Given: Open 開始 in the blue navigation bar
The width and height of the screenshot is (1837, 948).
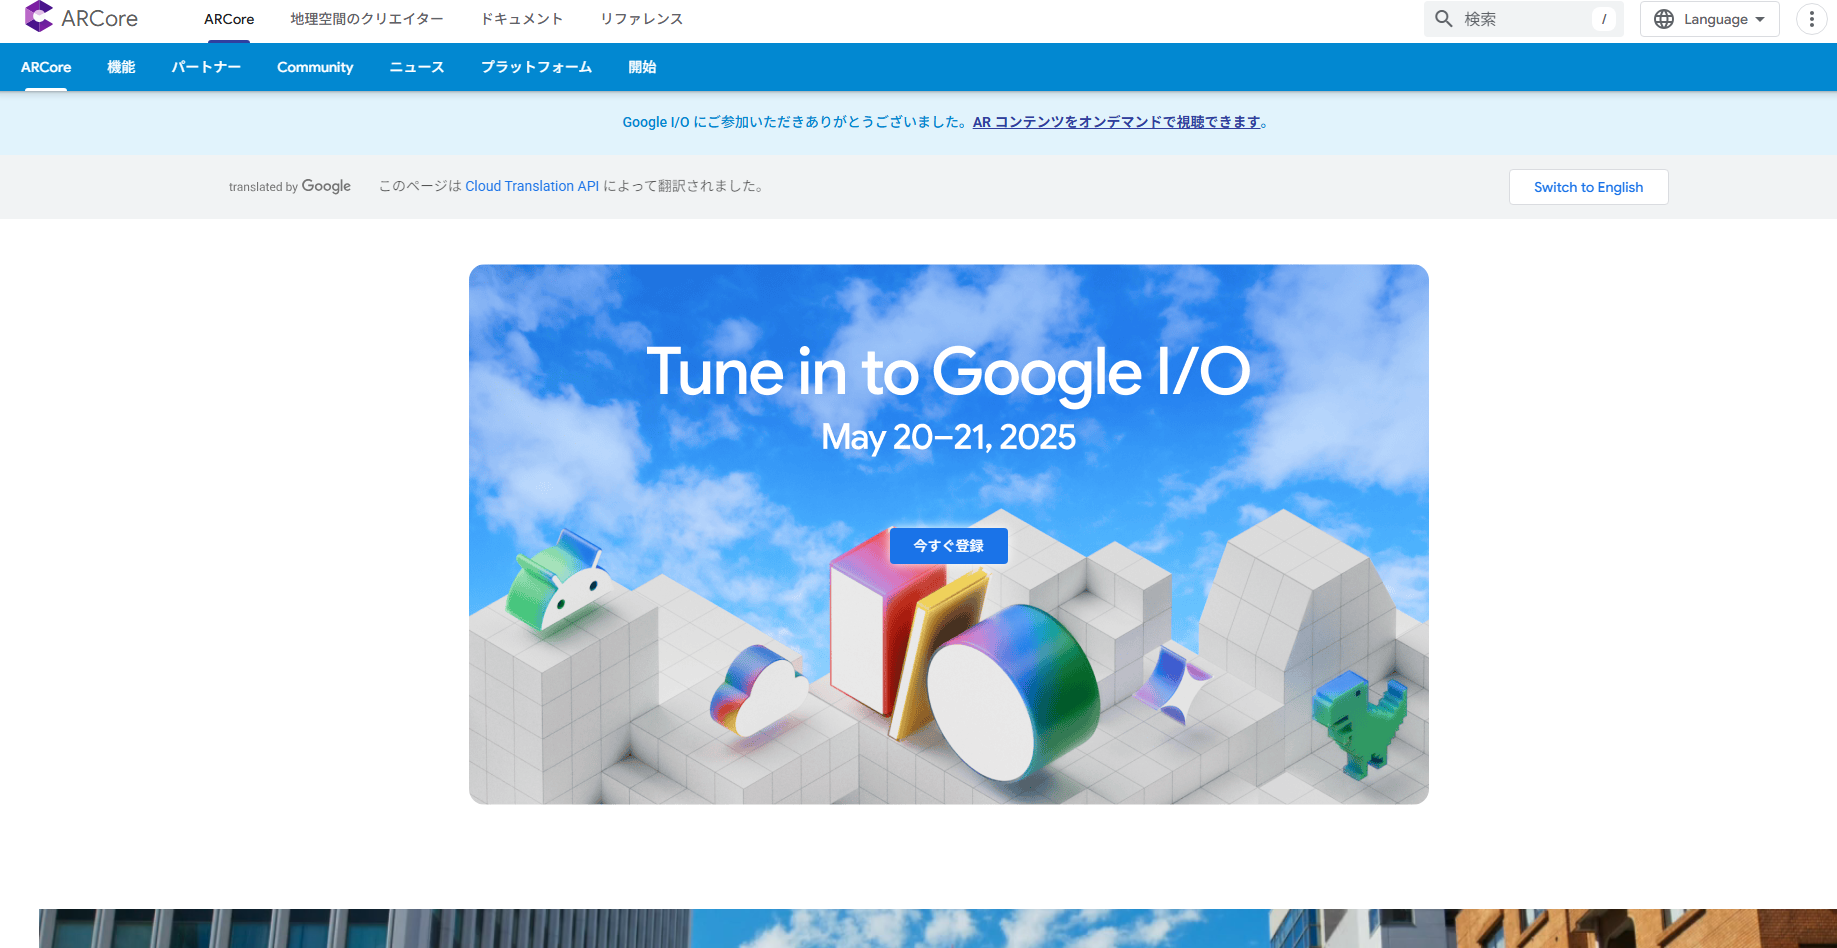Looking at the screenshot, I should tap(642, 67).
